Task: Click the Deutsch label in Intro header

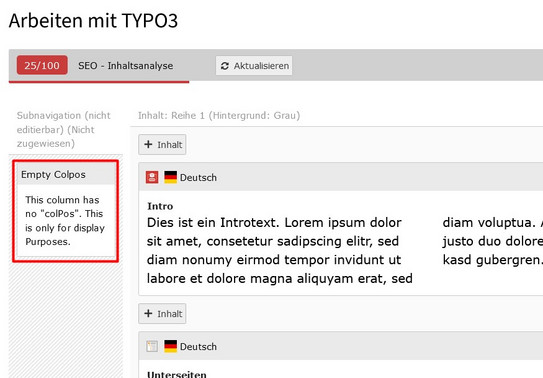Action: 198,178
